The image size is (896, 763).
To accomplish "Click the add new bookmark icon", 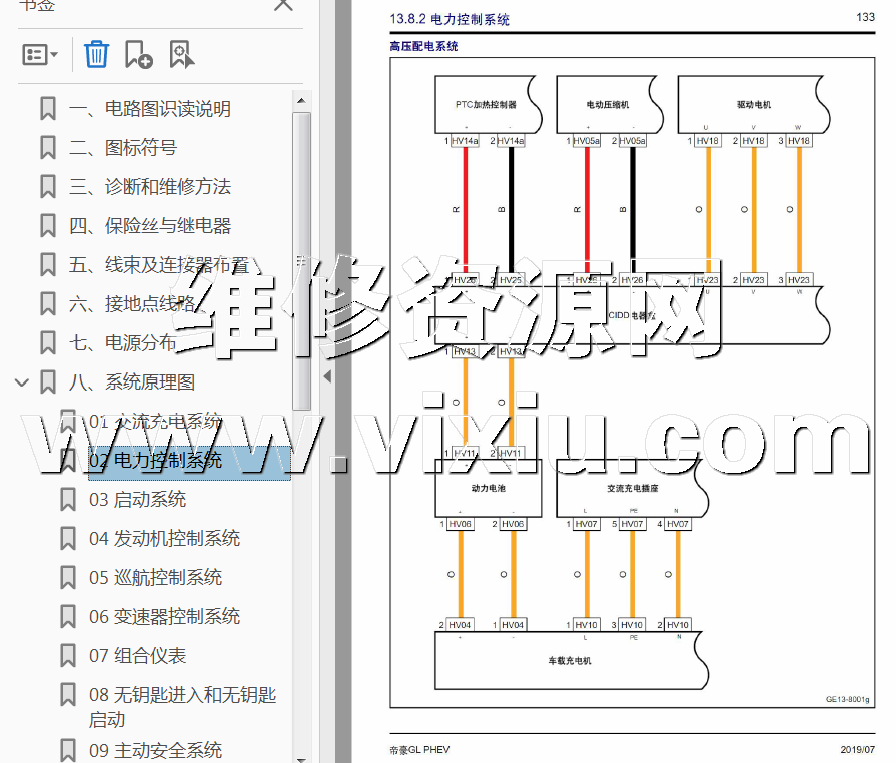I will click(x=138, y=54).
